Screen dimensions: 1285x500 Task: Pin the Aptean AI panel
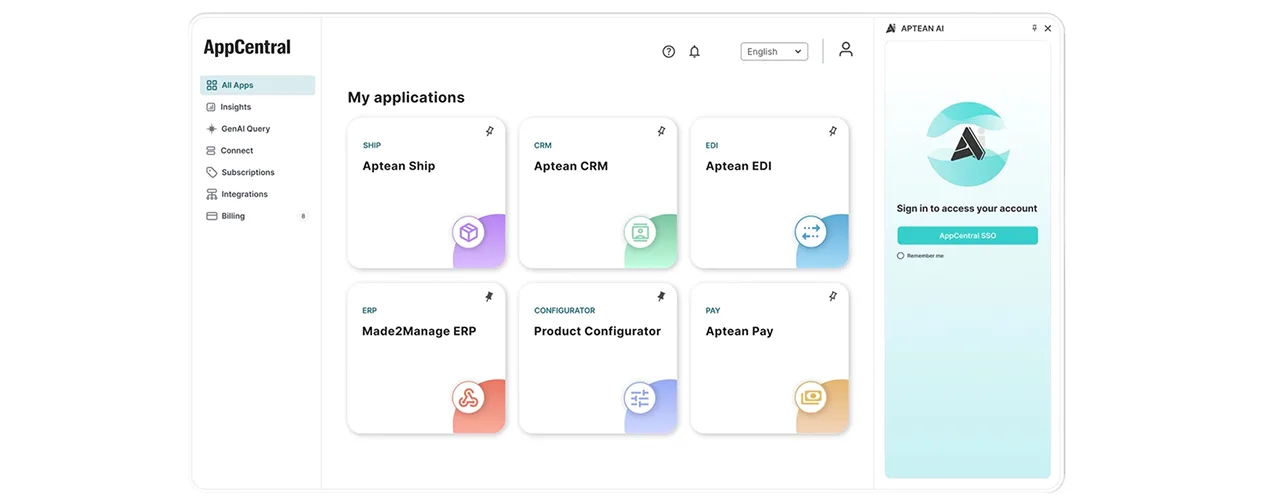click(1035, 28)
